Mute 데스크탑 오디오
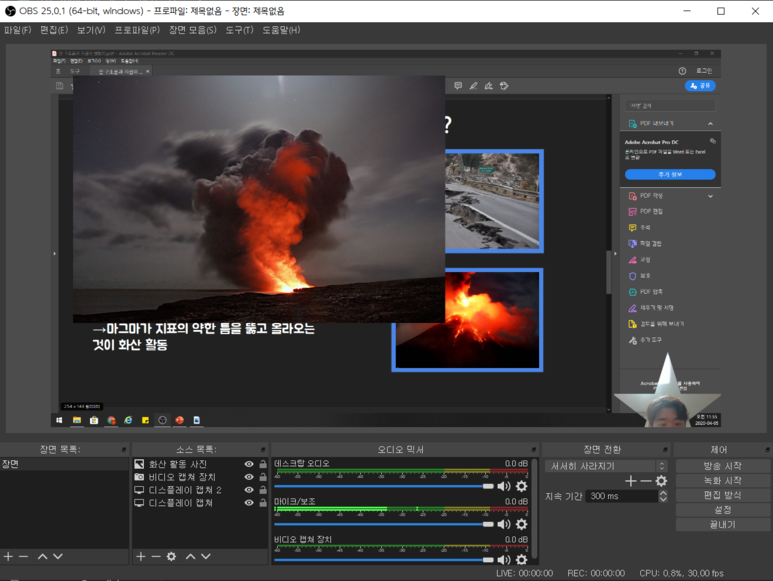Image resolution: width=773 pixels, height=581 pixels. [x=504, y=486]
